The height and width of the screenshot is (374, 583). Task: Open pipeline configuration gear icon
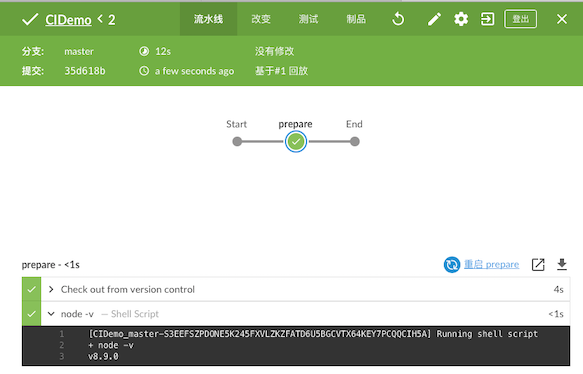pyautogui.click(x=461, y=19)
